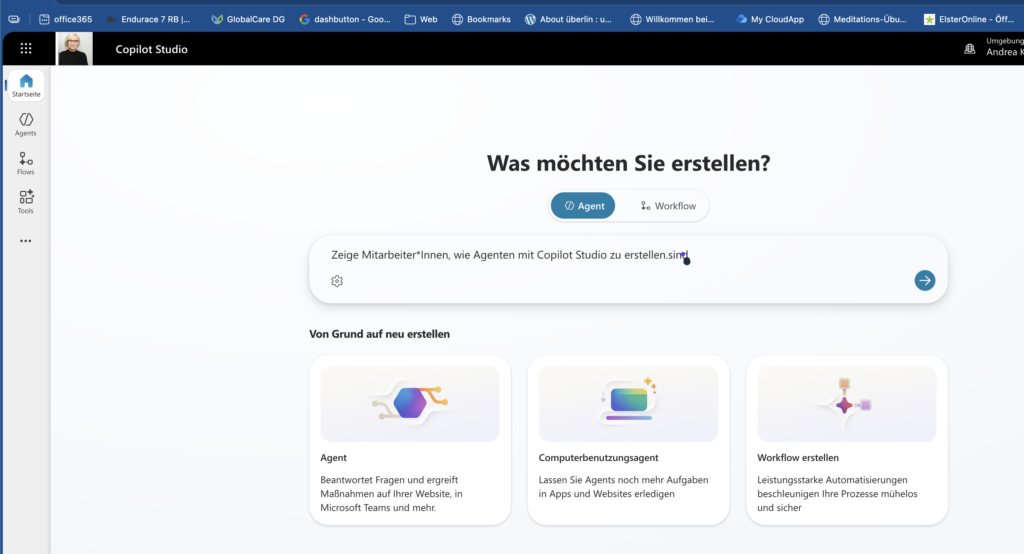
Task: Click text Lassen Sie Agents noch mehr Aufgaben
Action: [623, 480]
